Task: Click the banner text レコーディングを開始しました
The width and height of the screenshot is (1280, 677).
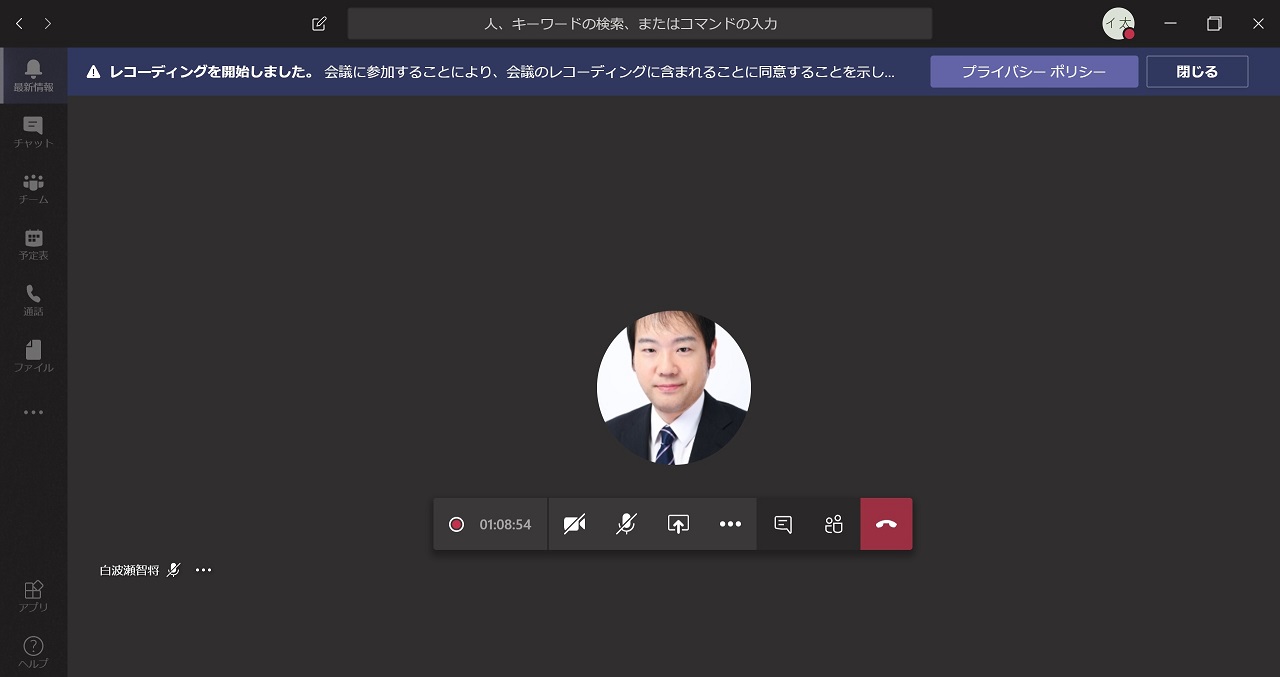Action: coord(212,72)
